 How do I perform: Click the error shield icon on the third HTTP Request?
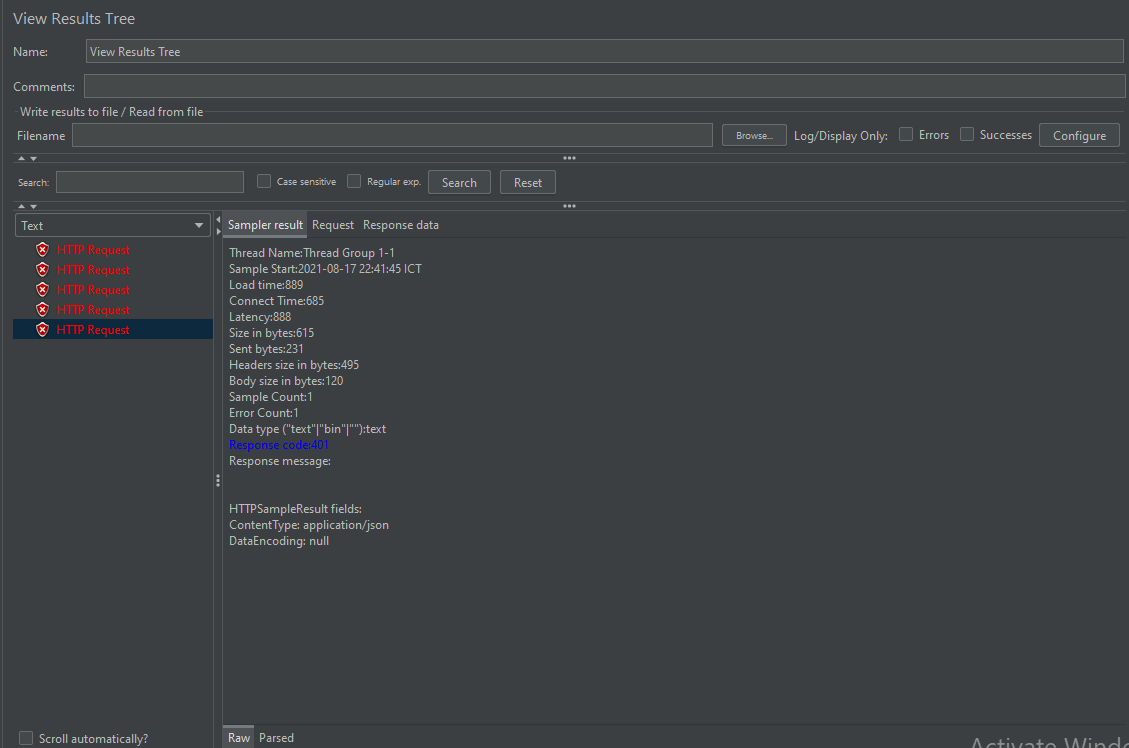click(x=41, y=289)
